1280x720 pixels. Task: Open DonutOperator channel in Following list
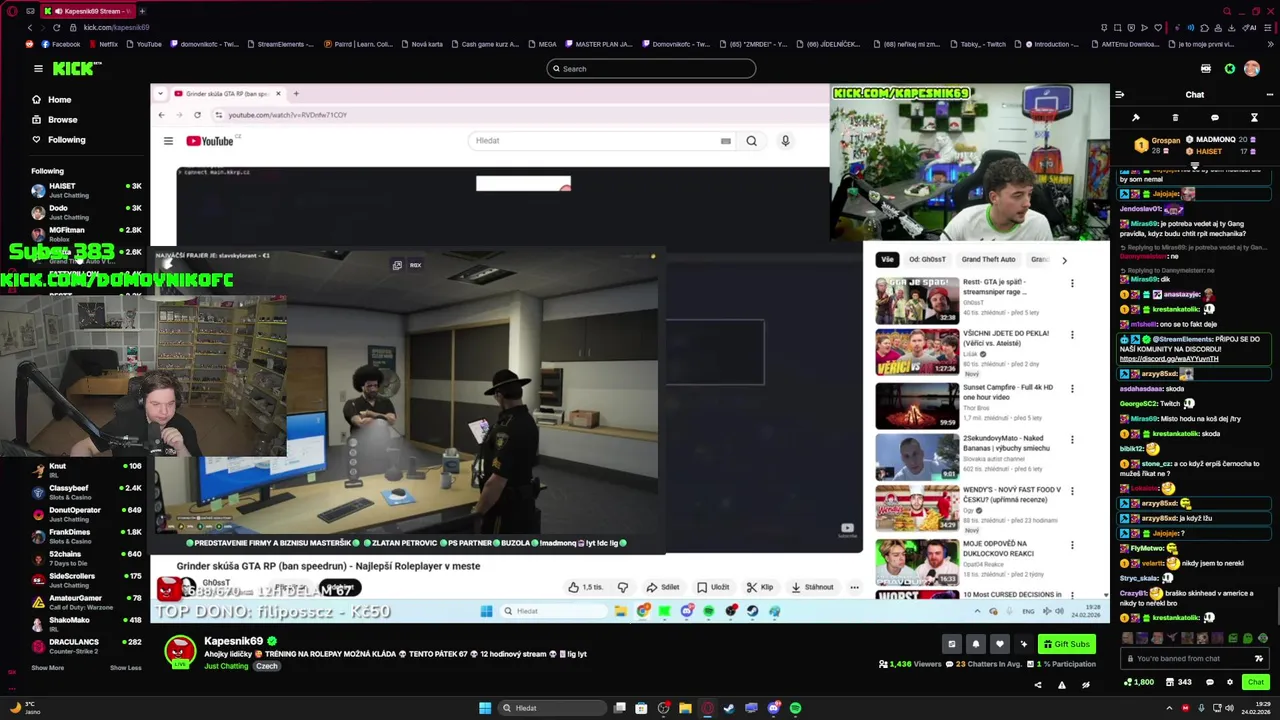click(86, 514)
